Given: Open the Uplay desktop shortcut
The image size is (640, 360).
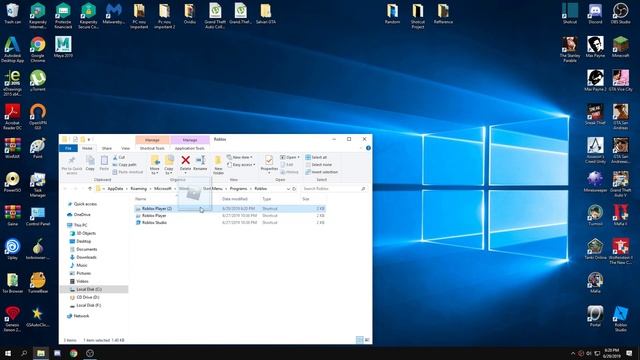Looking at the screenshot, I should (12, 249).
